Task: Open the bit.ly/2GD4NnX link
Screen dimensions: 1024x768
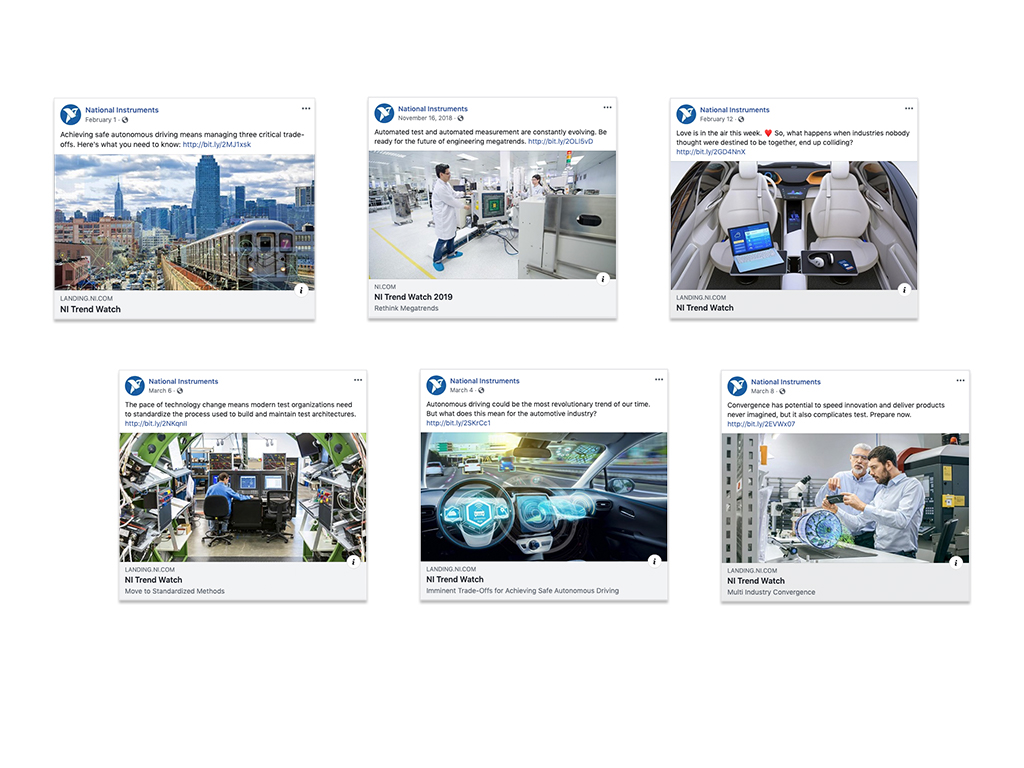Action: point(711,152)
